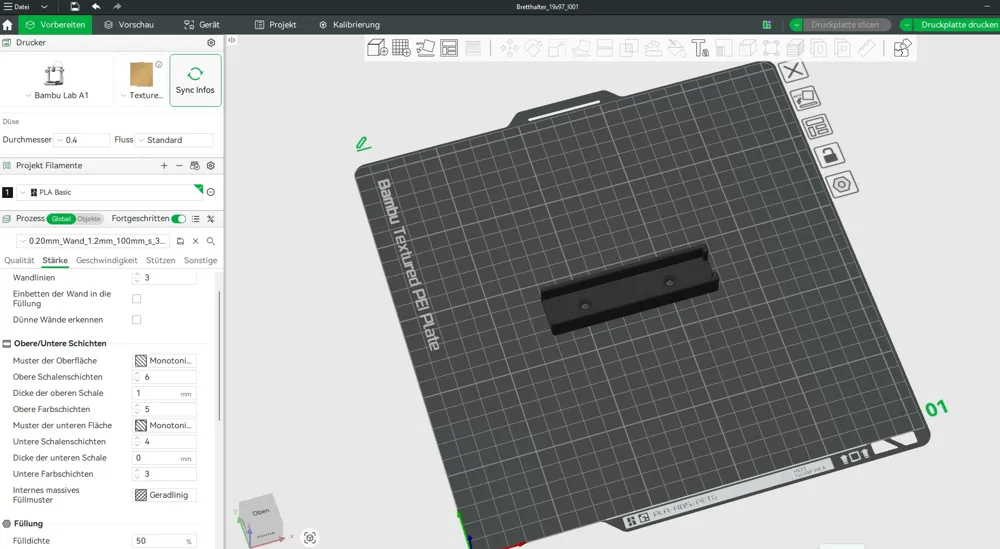The width and height of the screenshot is (1000, 549).
Task: Click the Add plate grid icon
Action: pos(401,48)
